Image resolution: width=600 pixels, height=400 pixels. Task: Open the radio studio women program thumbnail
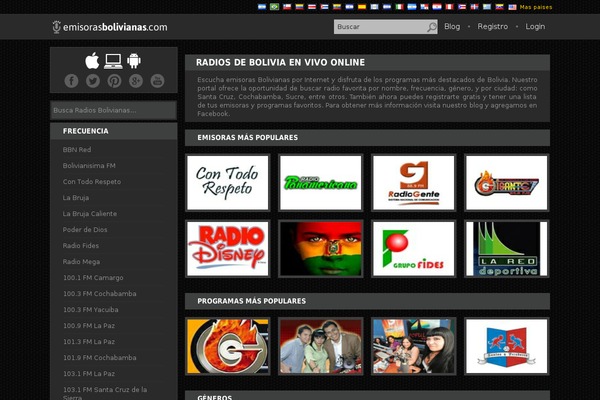click(x=414, y=346)
